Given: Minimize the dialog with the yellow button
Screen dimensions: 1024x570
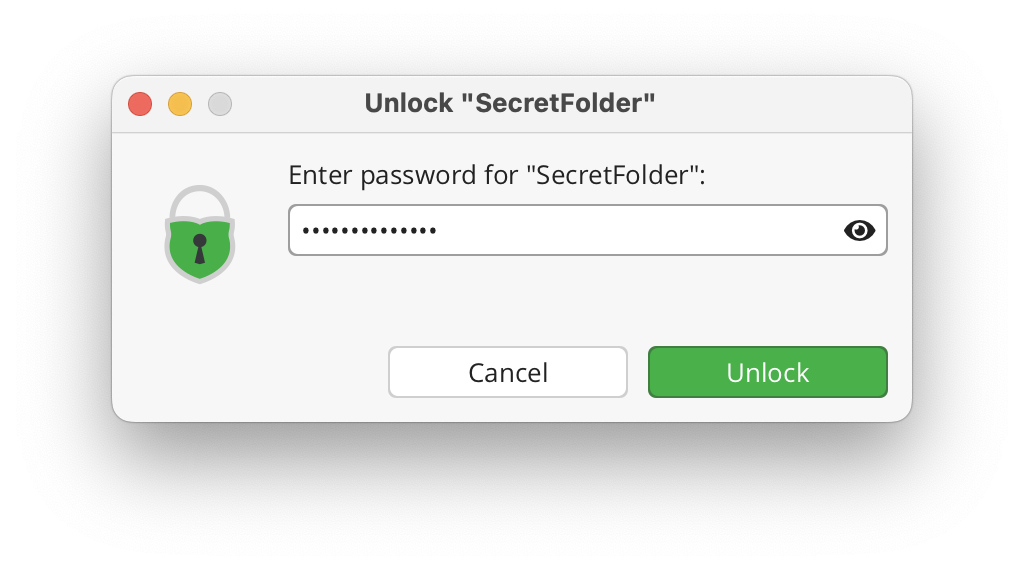Looking at the screenshot, I should point(180,104).
